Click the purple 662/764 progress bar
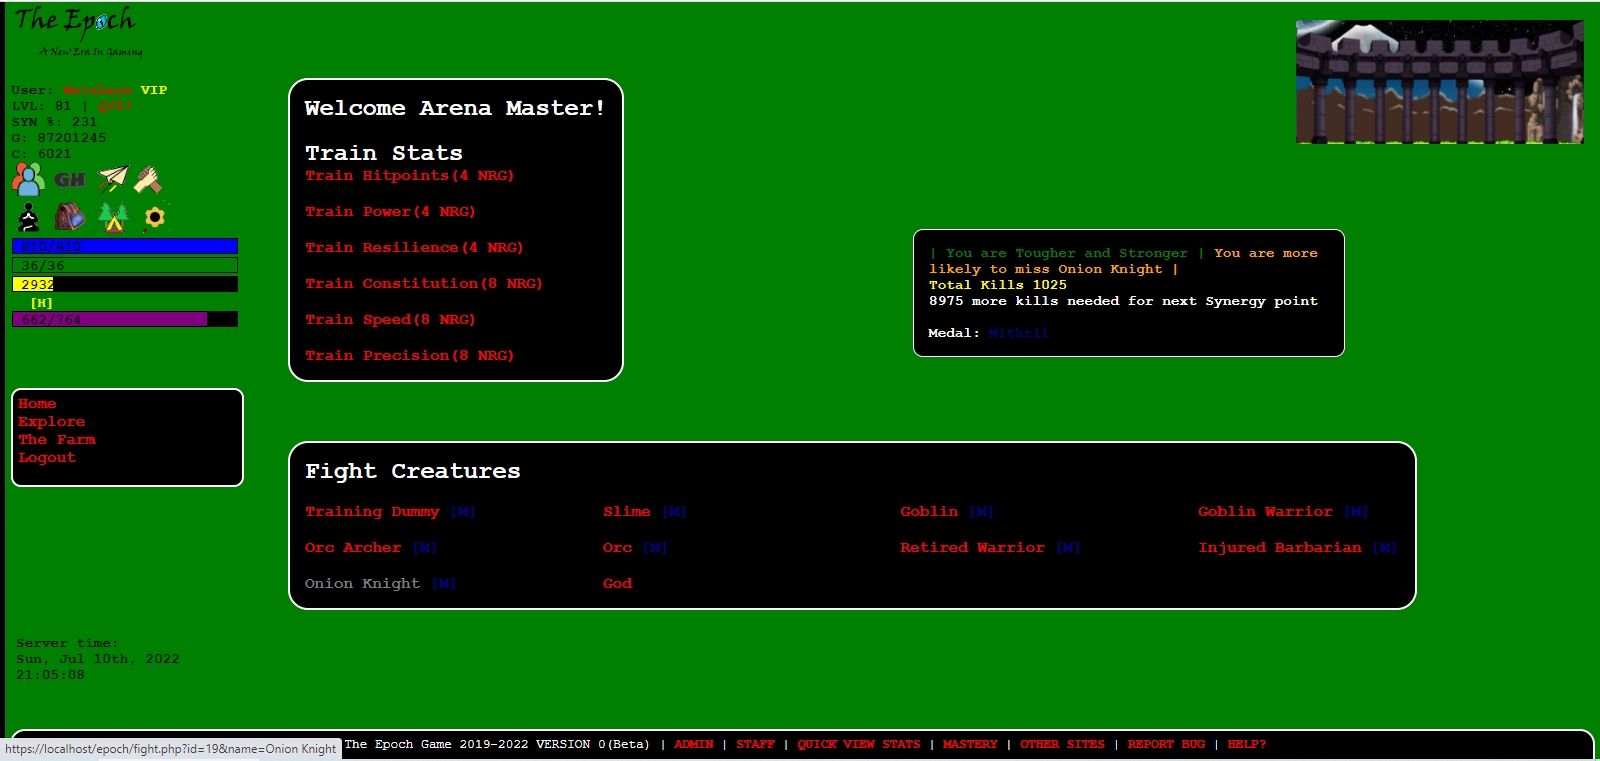Screen dimensions: 1600x761 pyautogui.click(x=124, y=320)
